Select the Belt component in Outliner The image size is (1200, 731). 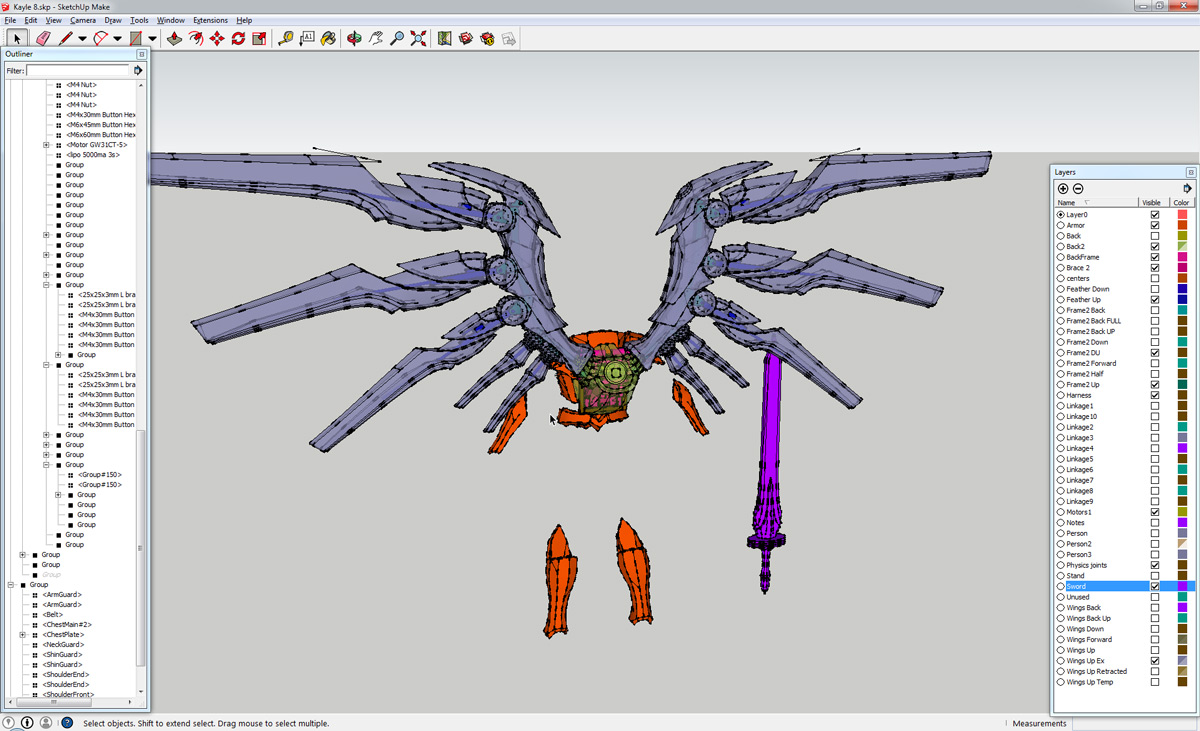tap(52, 615)
